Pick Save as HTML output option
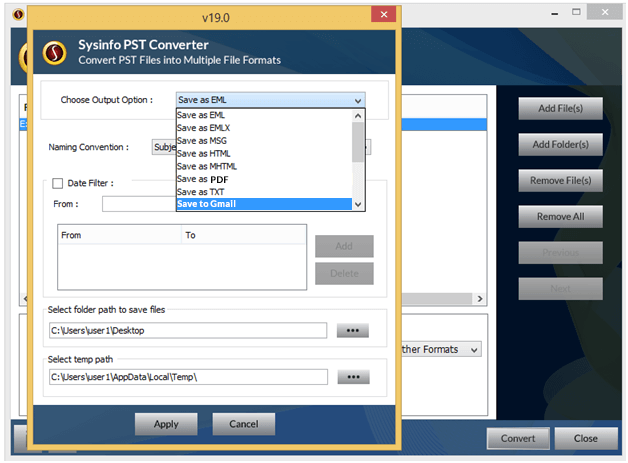The image size is (628, 463). pos(264,154)
